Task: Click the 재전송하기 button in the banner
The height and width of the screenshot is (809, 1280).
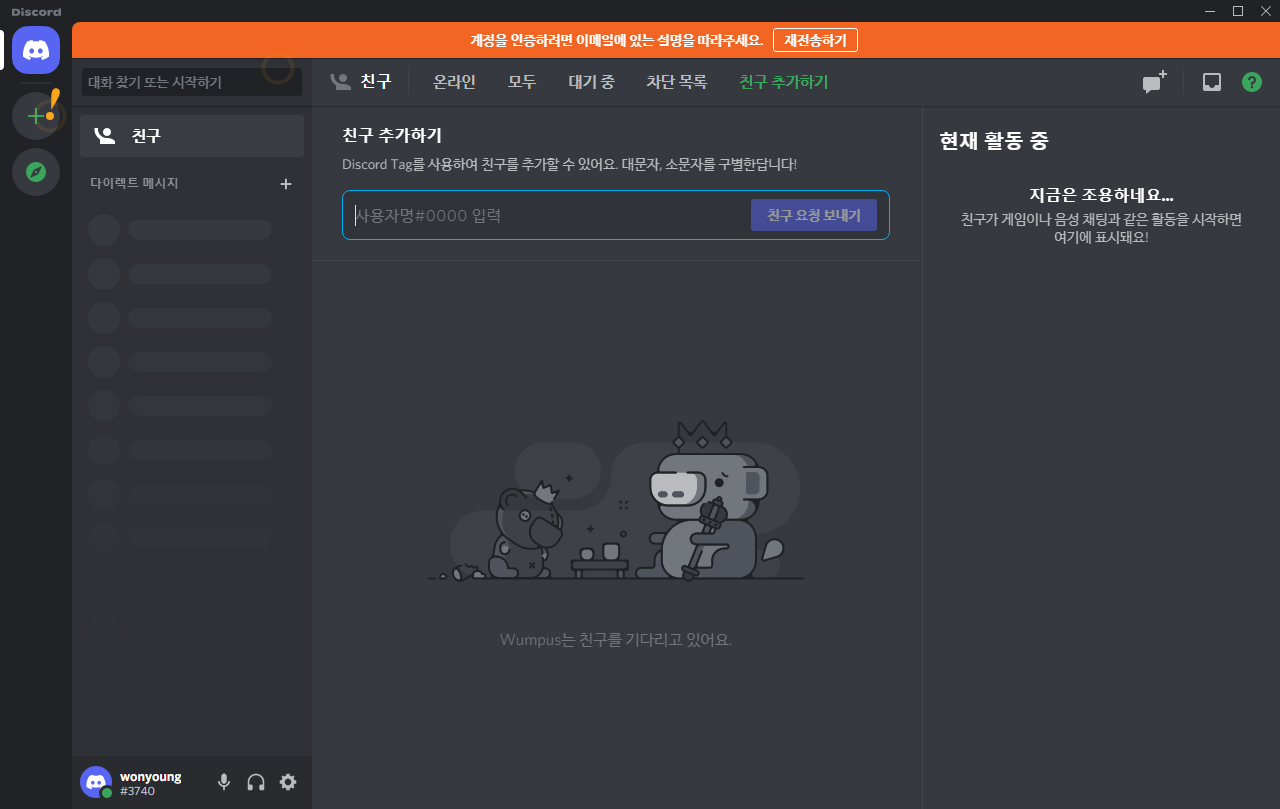Action: pos(815,40)
